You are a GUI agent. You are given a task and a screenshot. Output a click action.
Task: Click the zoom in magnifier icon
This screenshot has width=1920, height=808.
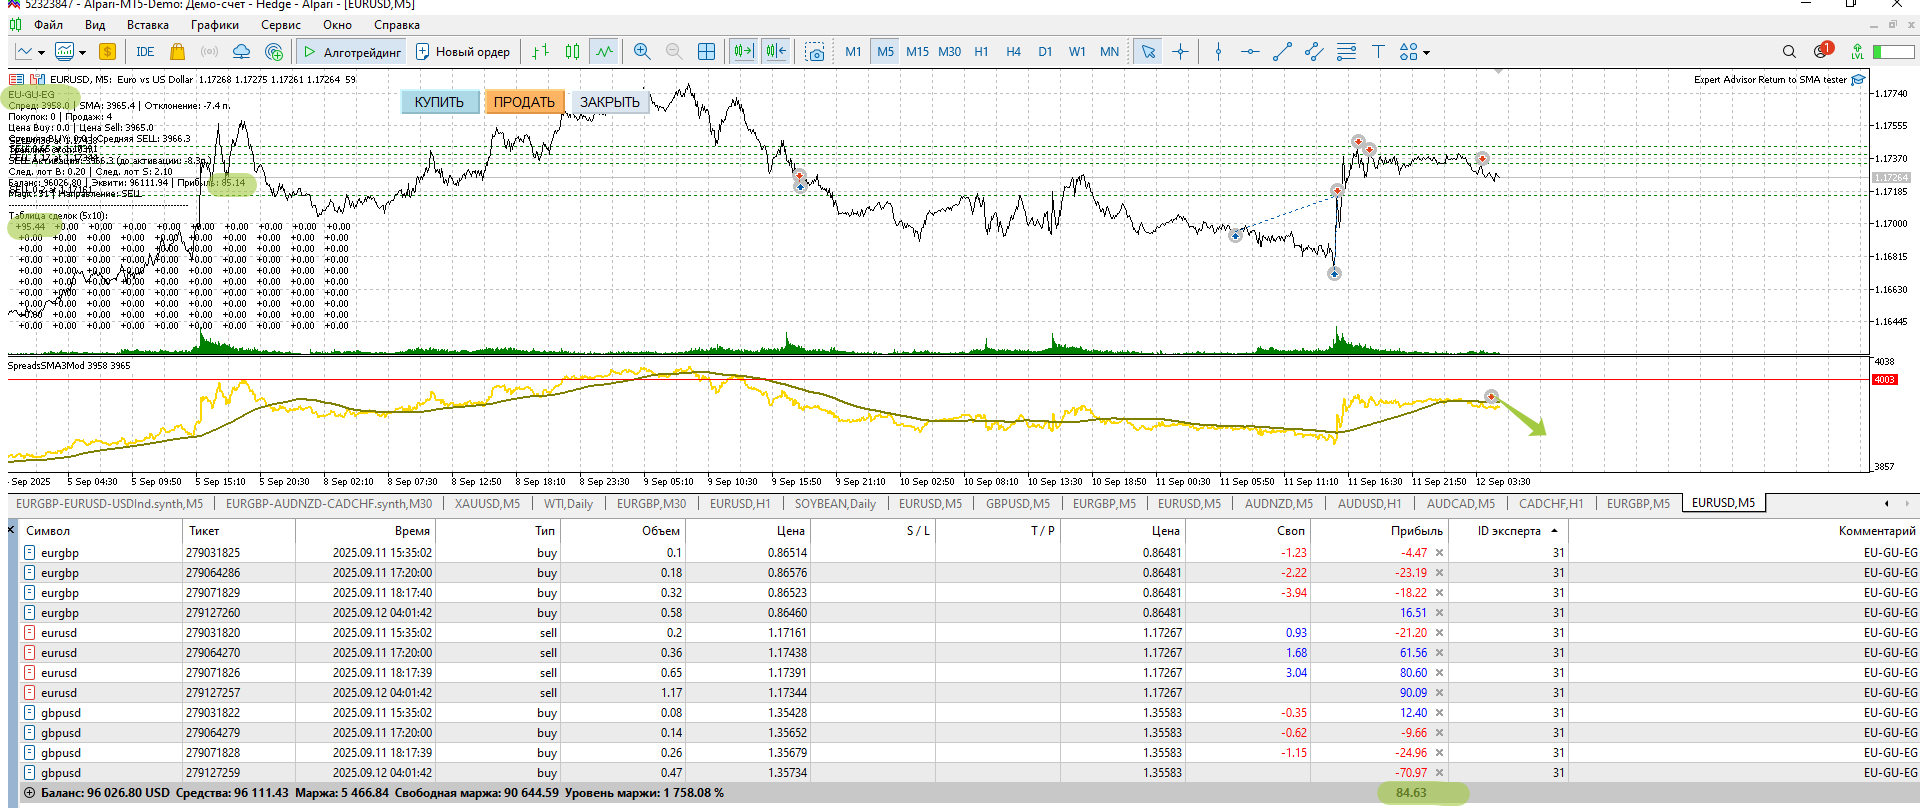tap(642, 52)
